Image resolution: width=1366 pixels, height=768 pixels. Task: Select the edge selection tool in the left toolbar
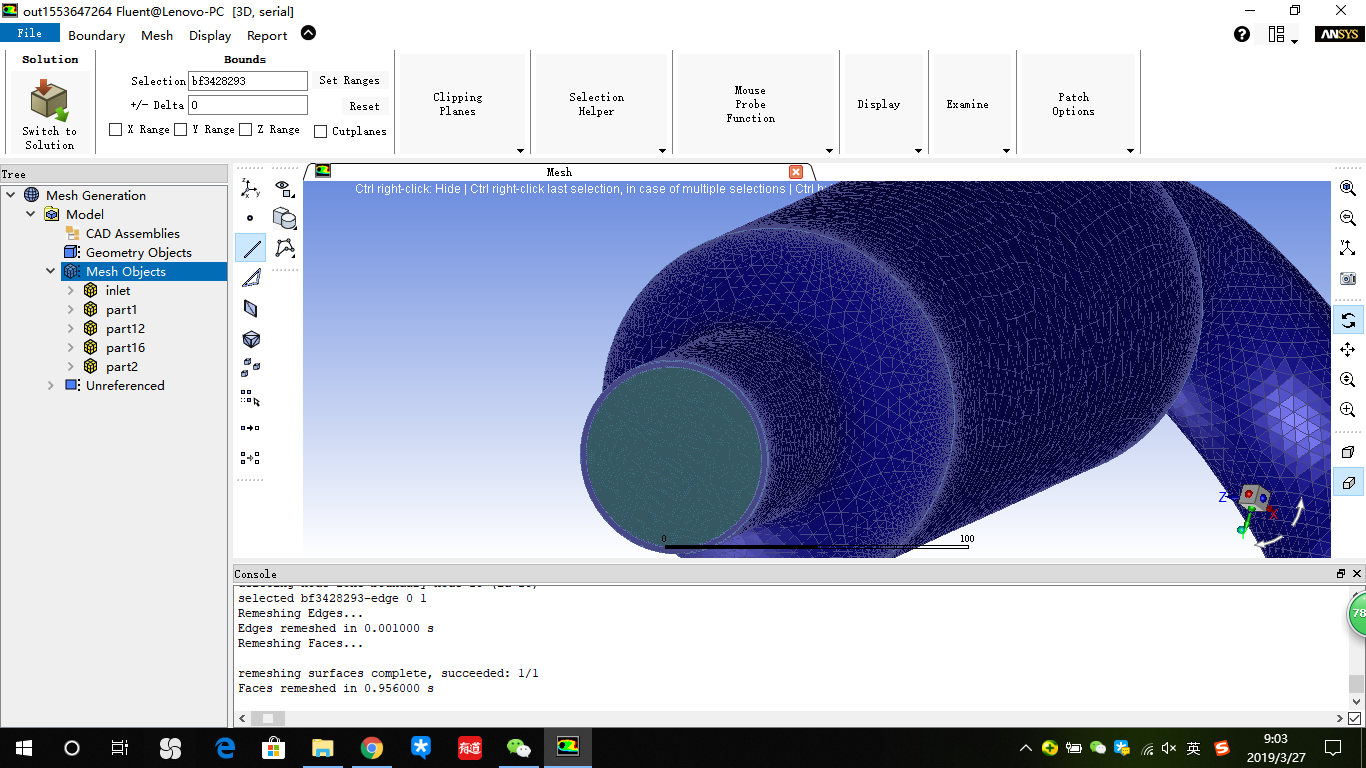pos(251,247)
